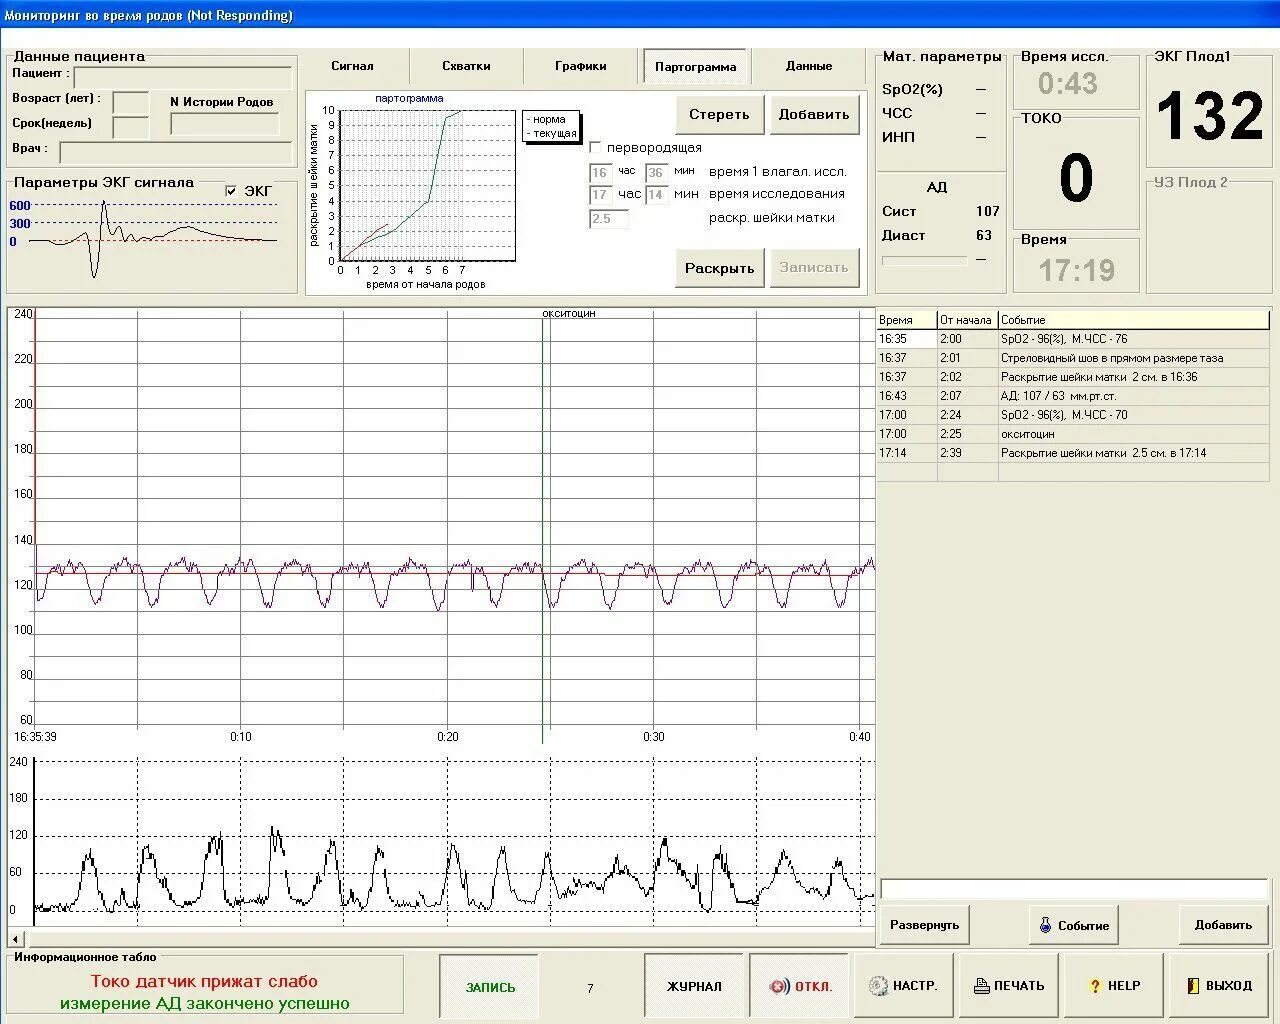This screenshot has width=1280, height=1024.
Task: Click the окситоцин marker on chart
Action: 569,313
